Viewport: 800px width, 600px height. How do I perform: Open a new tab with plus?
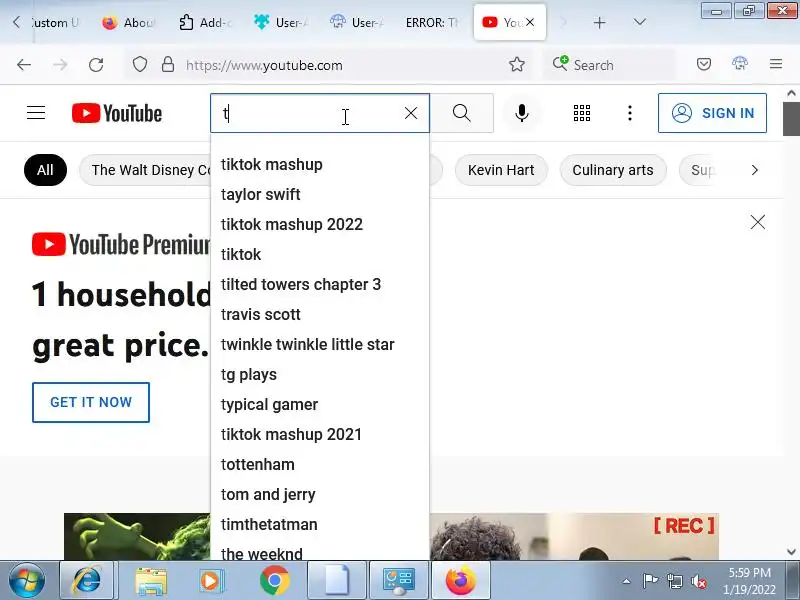599,22
